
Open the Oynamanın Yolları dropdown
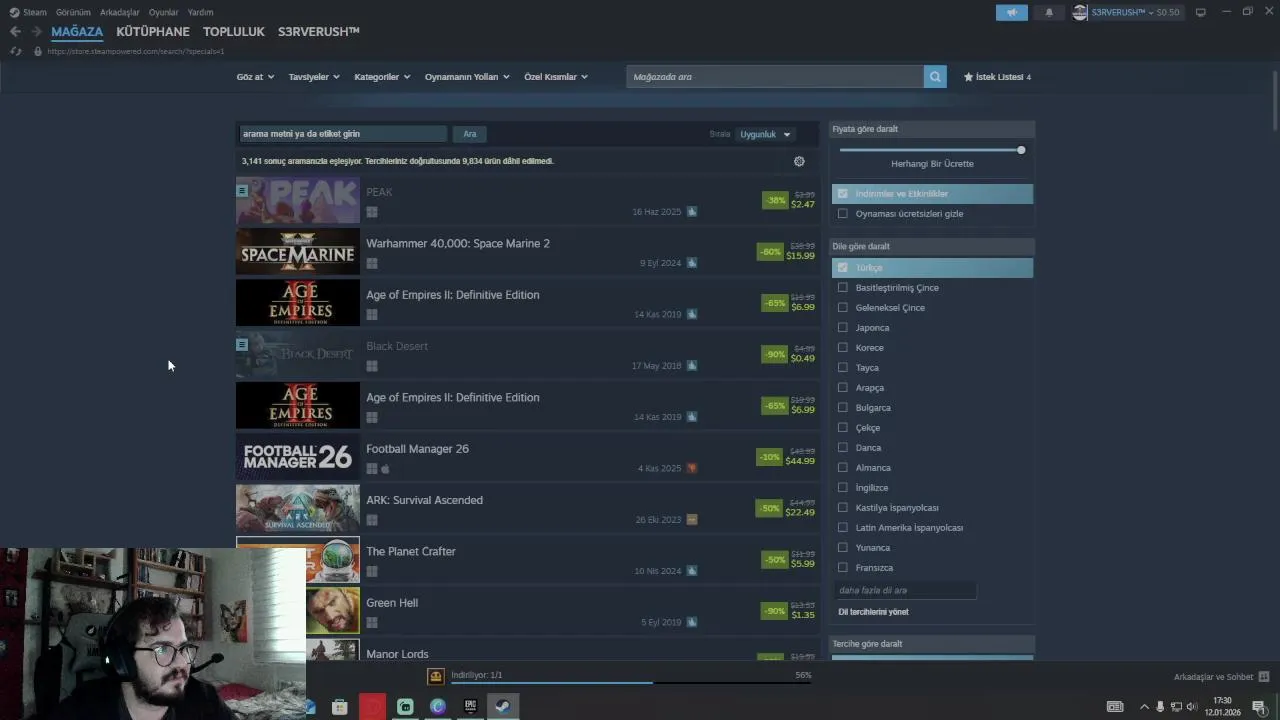click(x=467, y=77)
